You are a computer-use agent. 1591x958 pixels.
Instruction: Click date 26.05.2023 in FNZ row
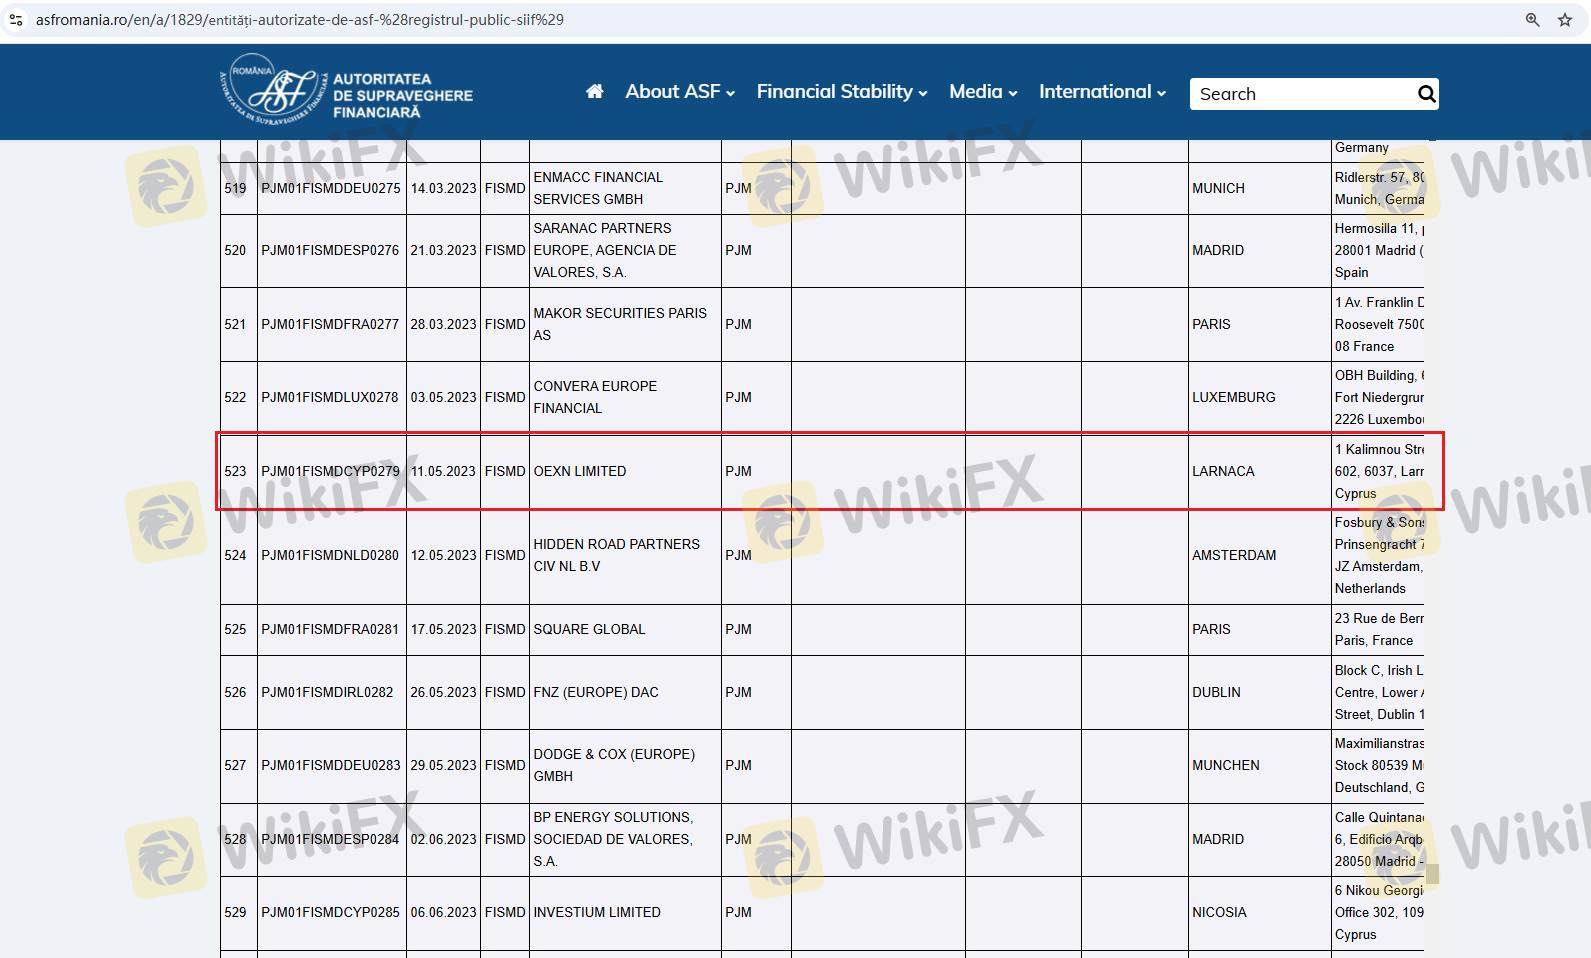click(x=443, y=692)
